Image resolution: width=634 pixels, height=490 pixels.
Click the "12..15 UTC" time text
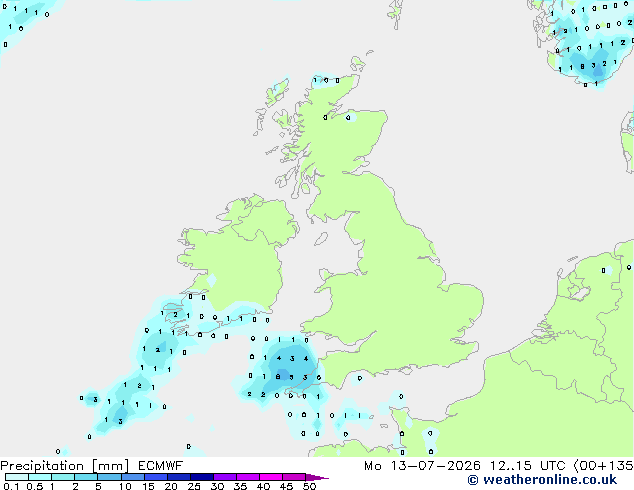(x=527, y=466)
